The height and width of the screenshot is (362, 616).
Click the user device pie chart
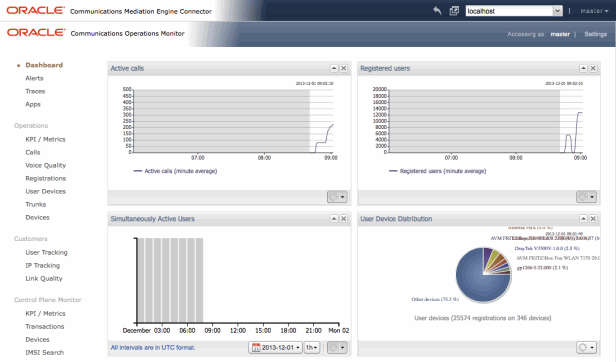click(483, 275)
